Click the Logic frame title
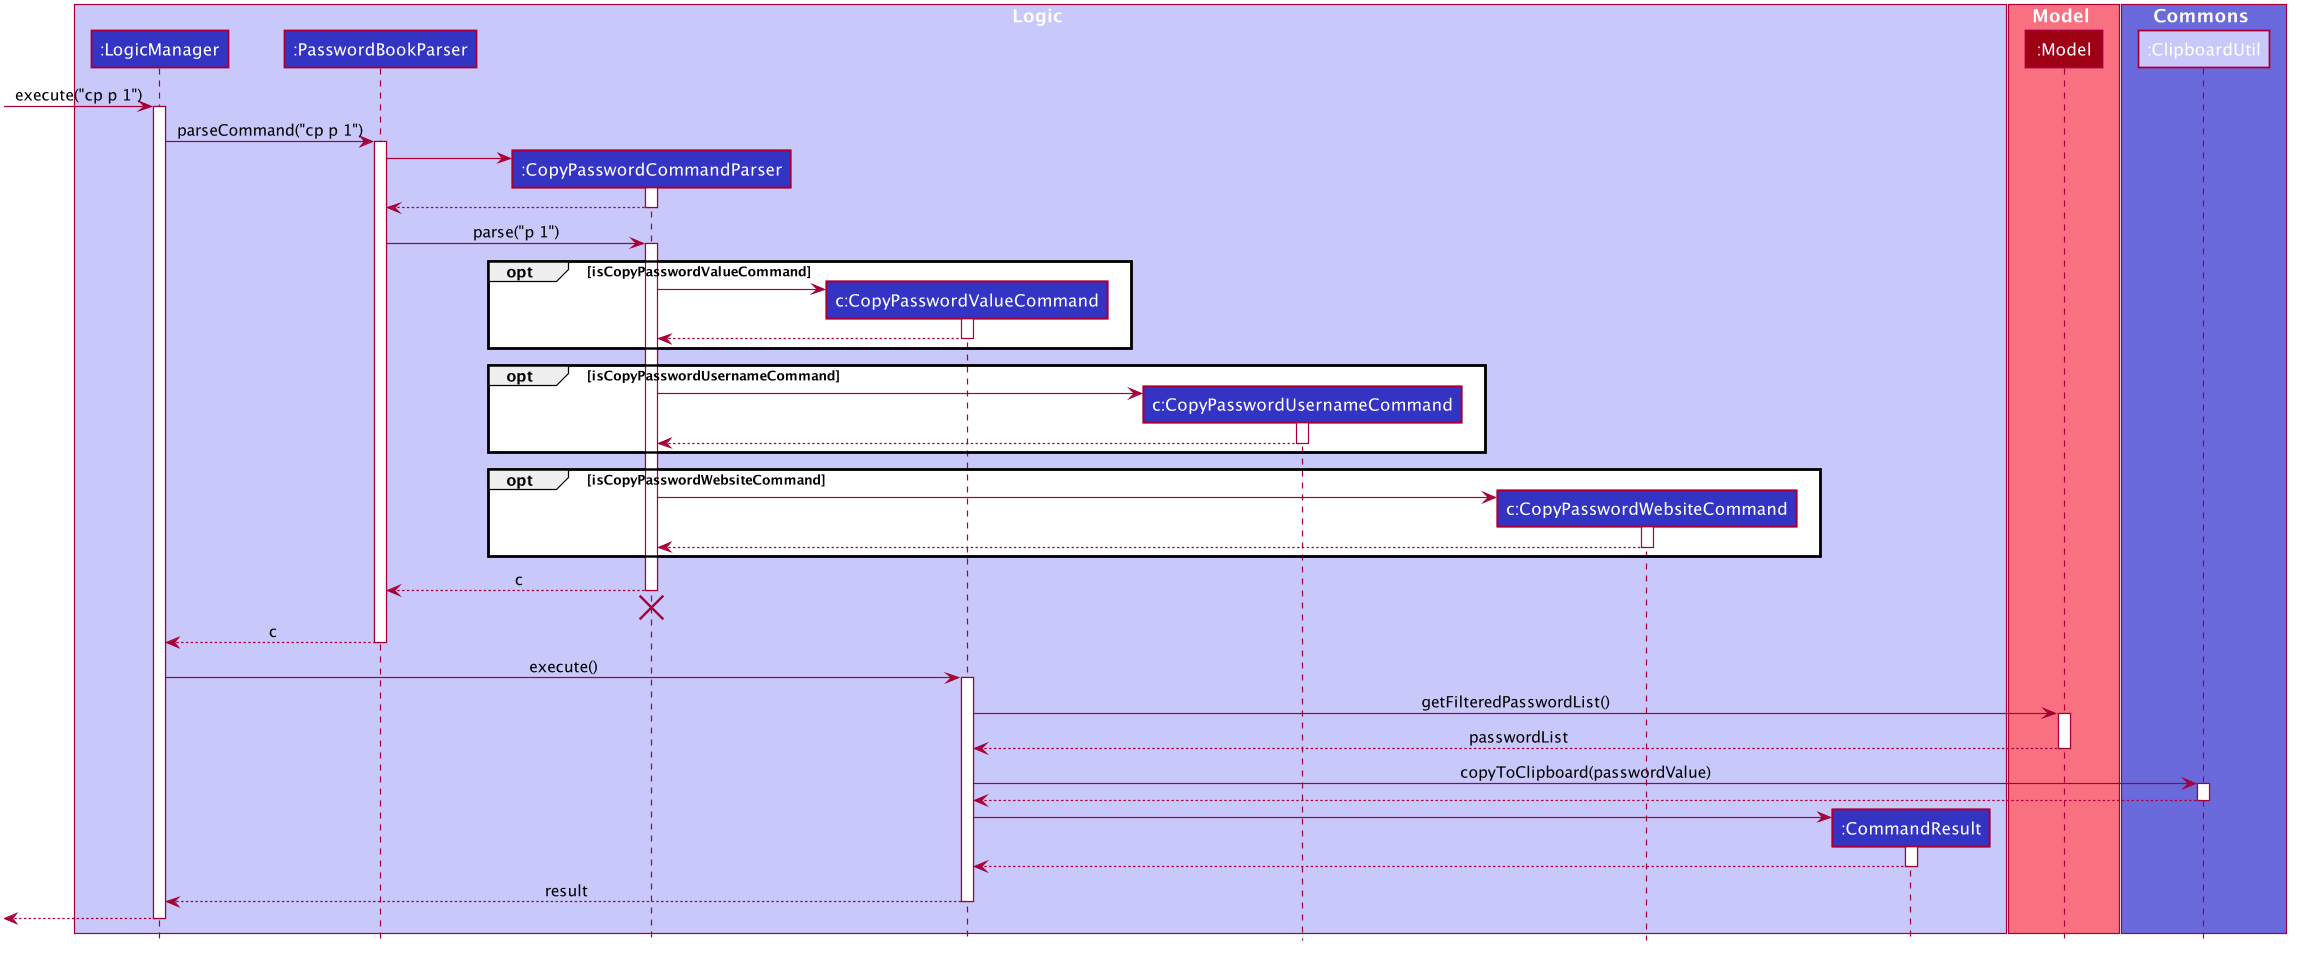2298x953 pixels. pos(1037,16)
